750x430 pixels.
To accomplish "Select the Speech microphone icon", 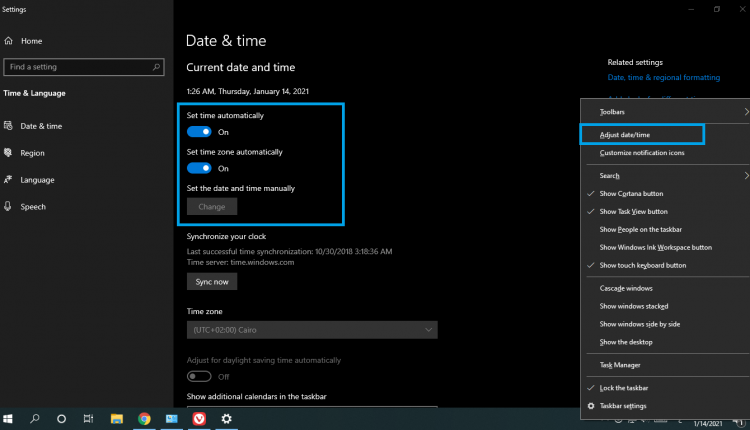I will coord(8,206).
